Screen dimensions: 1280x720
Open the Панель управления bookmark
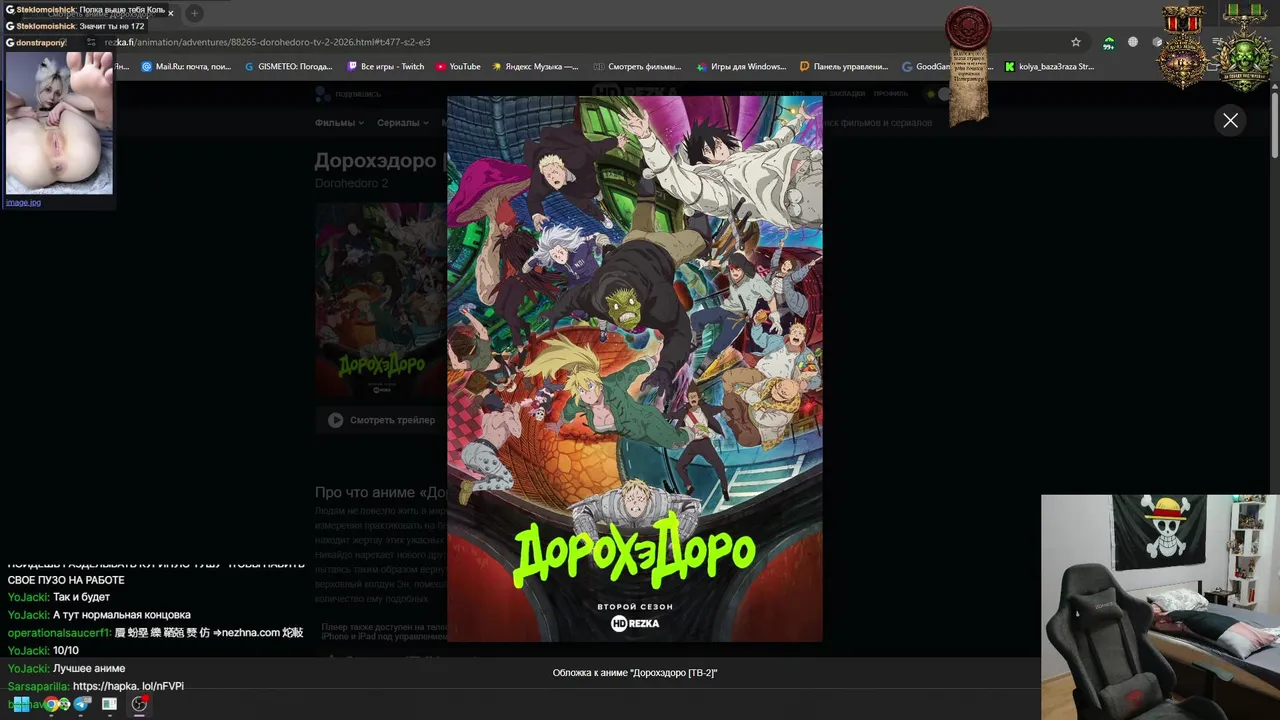844,67
